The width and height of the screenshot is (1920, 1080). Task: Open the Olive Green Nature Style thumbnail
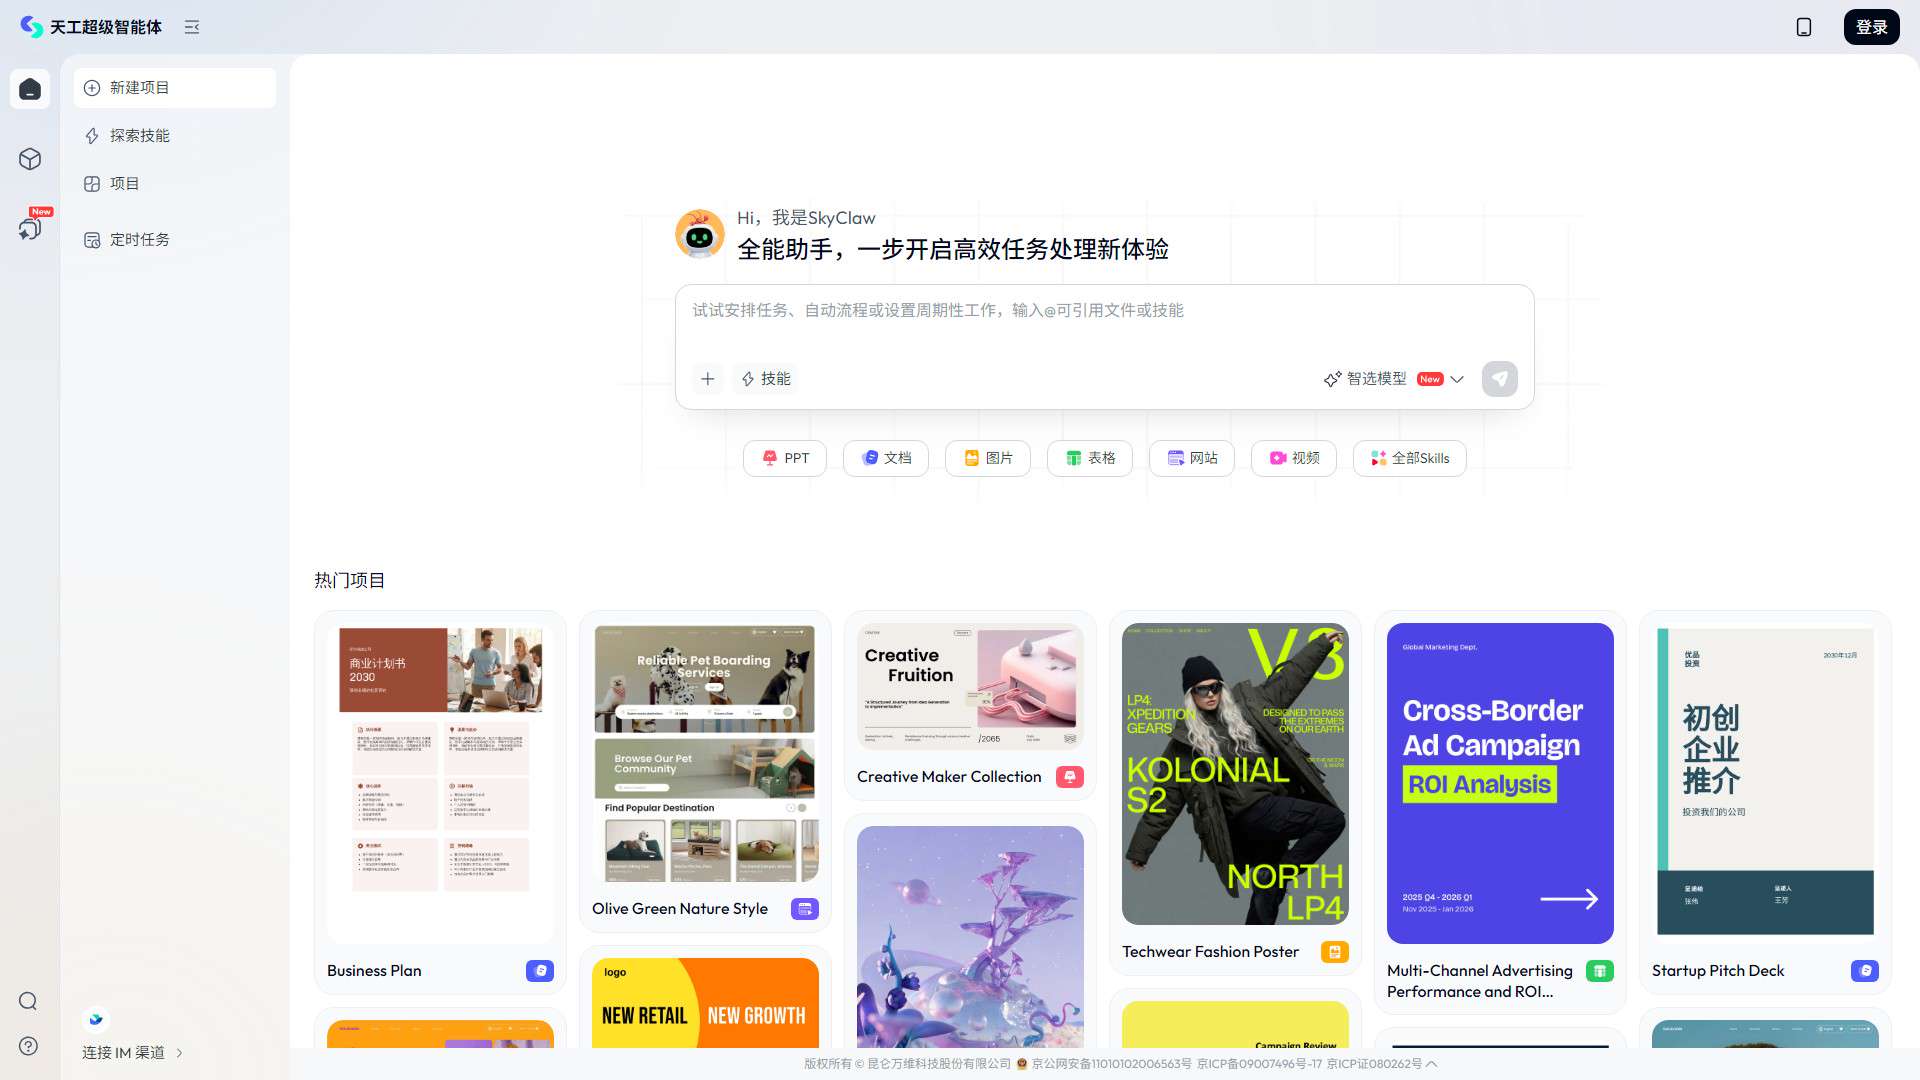click(x=705, y=752)
